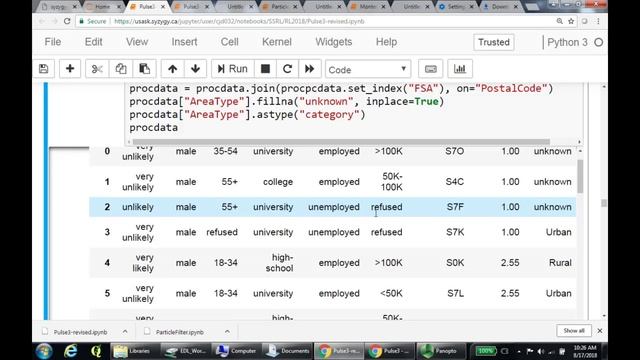Viewport: 640px width, 360px height.
Task: Expand options for Pulse3-revised.ipynb download
Action: [x=125, y=331]
